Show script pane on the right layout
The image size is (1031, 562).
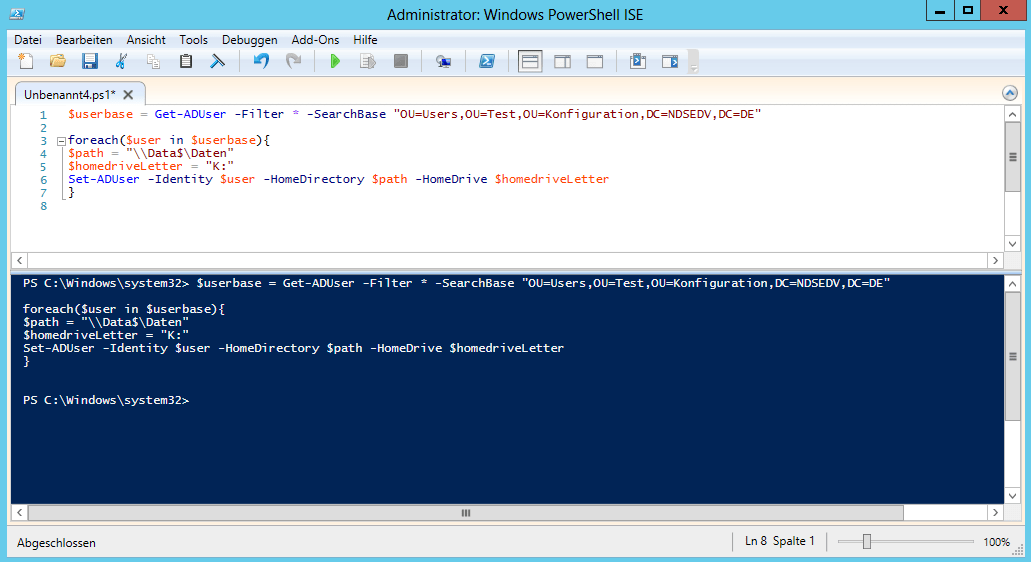point(562,62)
